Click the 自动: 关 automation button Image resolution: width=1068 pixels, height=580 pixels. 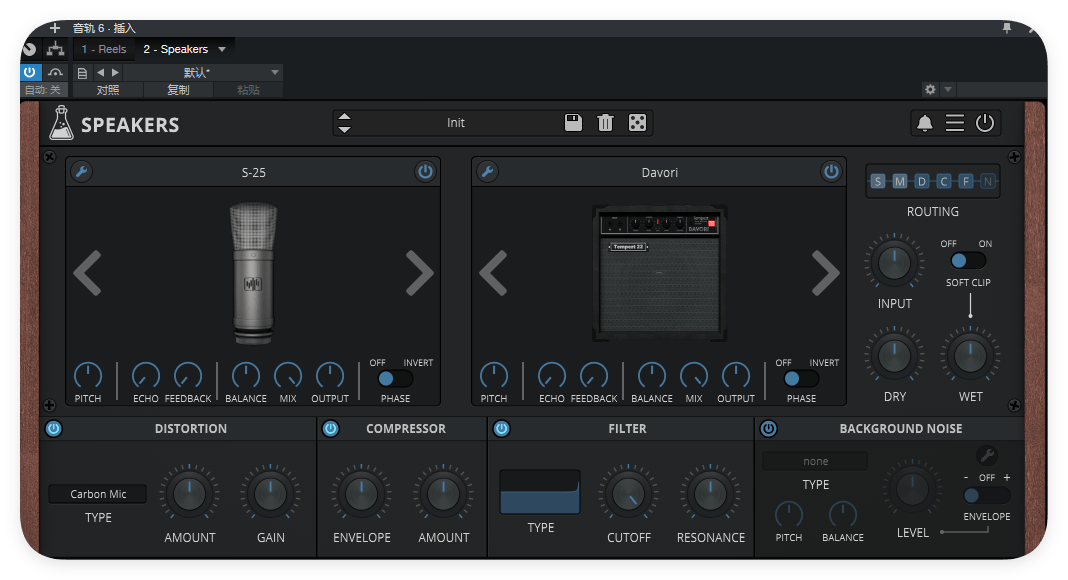43,90
